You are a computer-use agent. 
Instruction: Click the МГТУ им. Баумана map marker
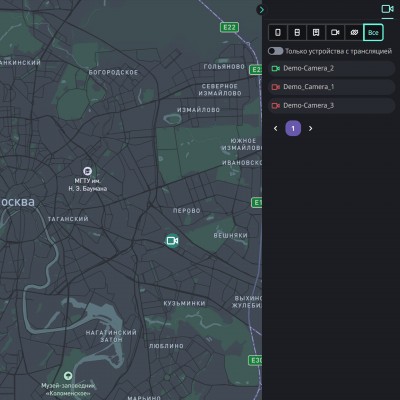[x=87, y=171]
